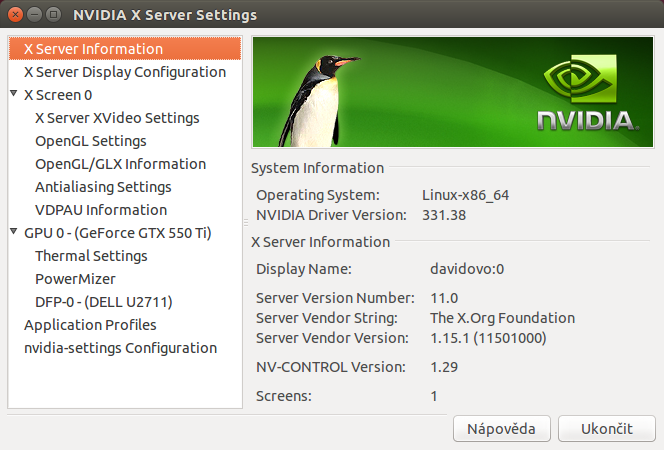
Task: Click the Linux-x86_64 operating system value
Action: 465,195
